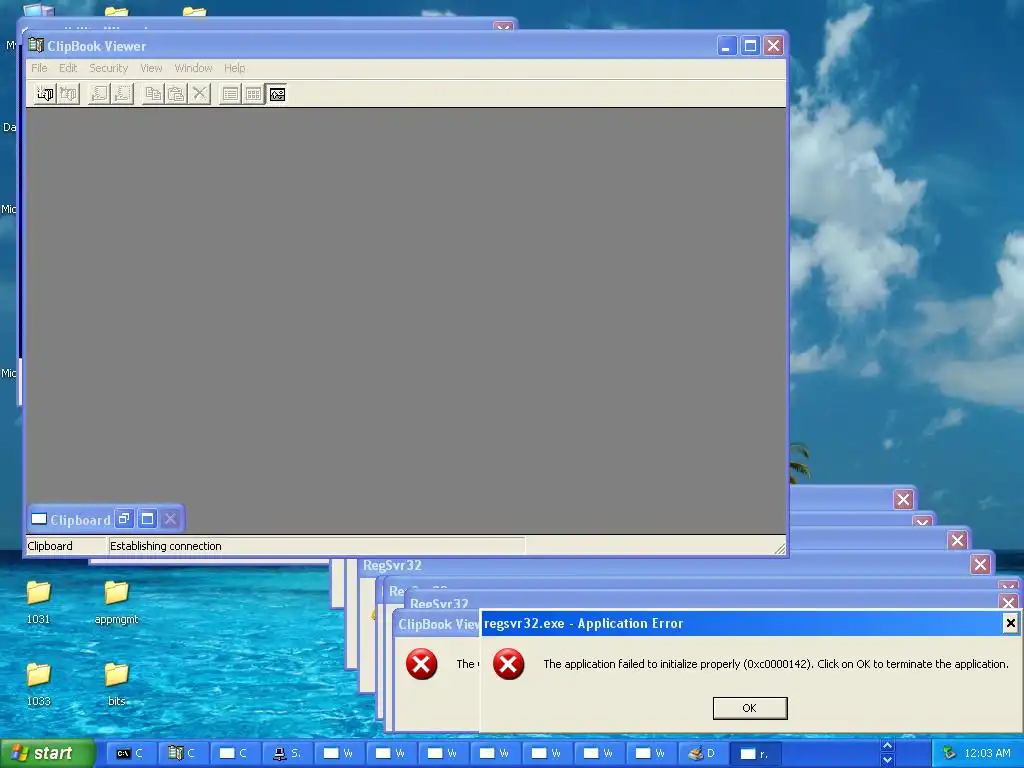Click the ClipBook Viewer title bar icon
This screenshot has width=1024, height=768.
click(x=36, y=46)
